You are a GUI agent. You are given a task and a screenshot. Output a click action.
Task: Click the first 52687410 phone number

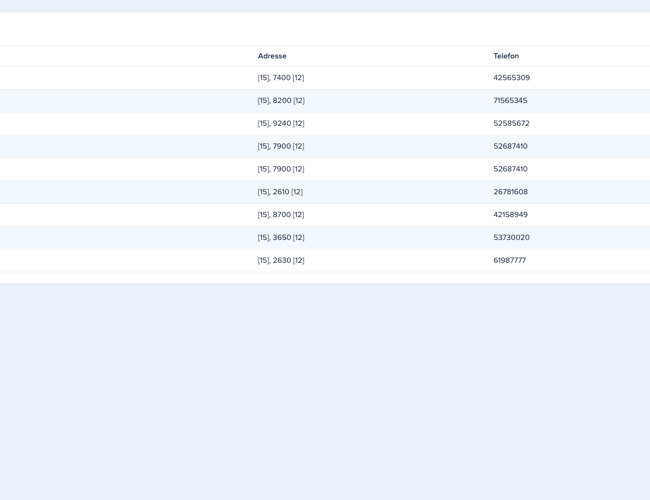(x=510, y=146)
